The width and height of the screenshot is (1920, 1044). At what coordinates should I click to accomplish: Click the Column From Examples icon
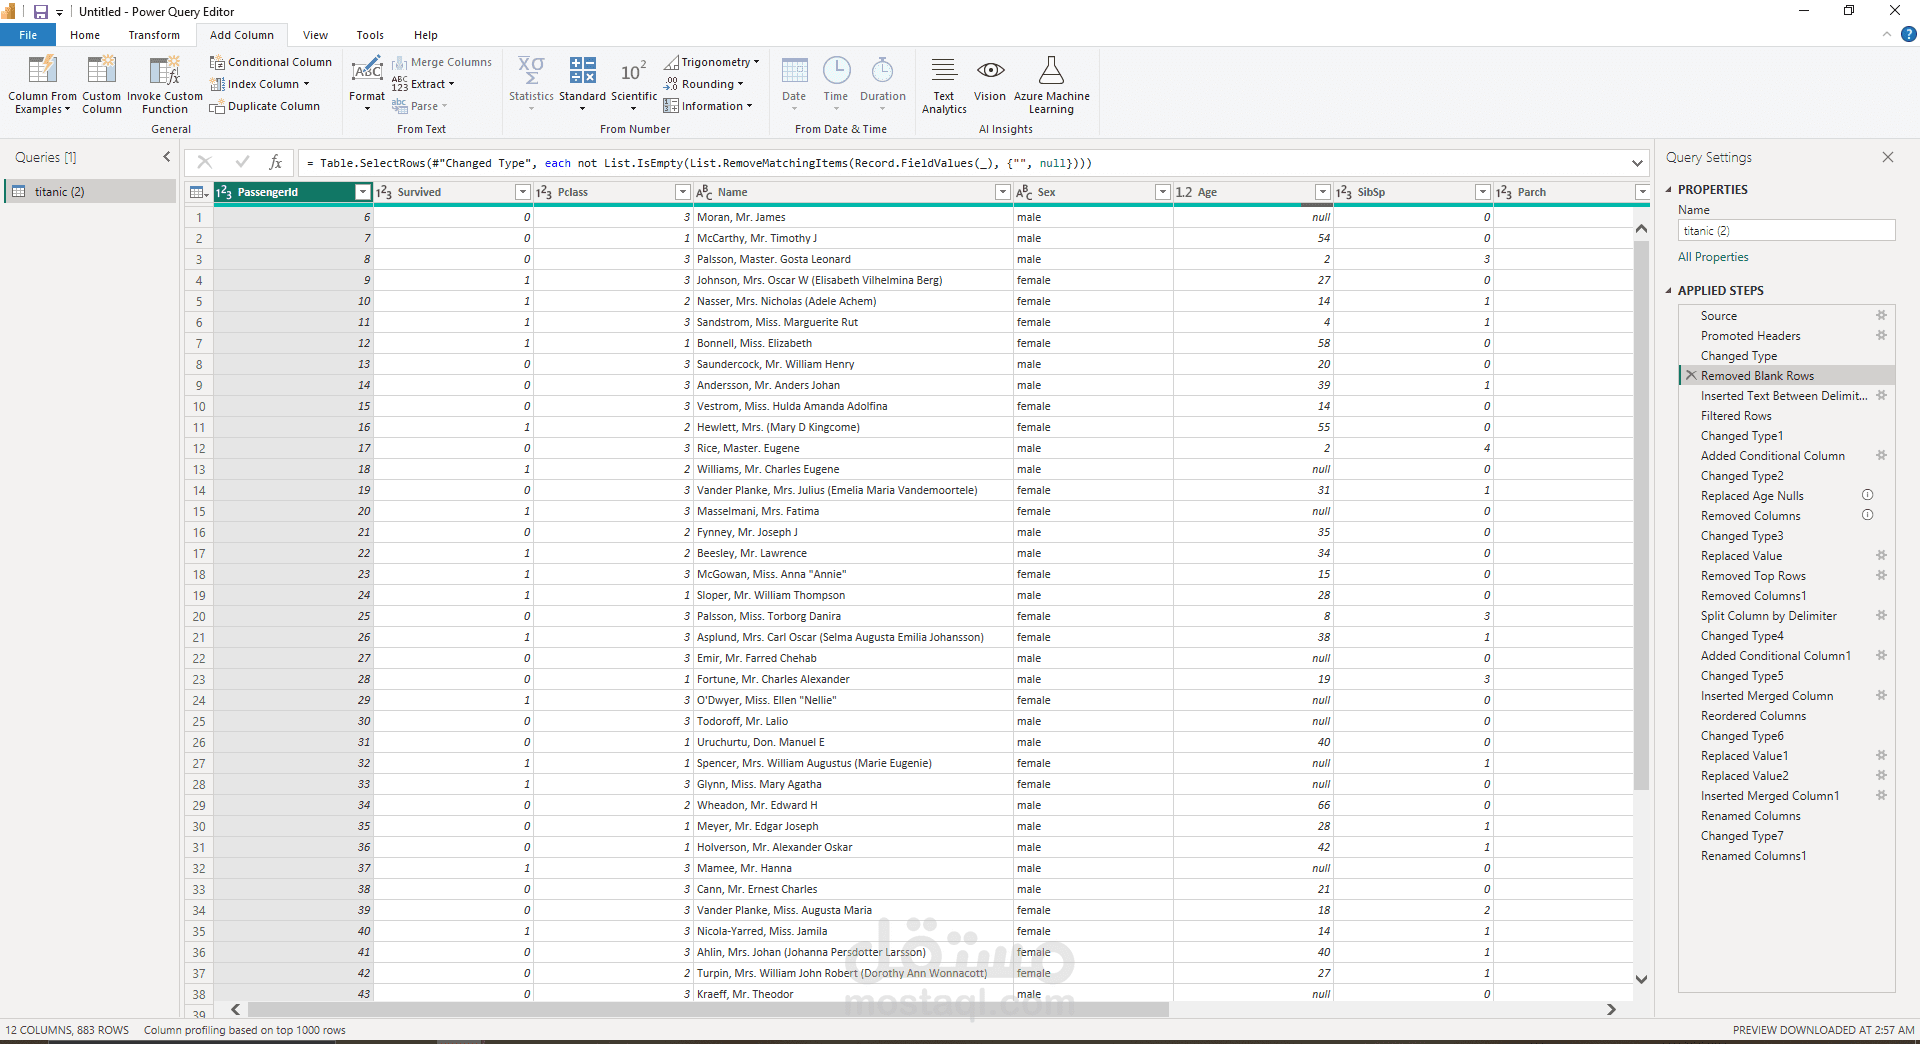(42, 71)
